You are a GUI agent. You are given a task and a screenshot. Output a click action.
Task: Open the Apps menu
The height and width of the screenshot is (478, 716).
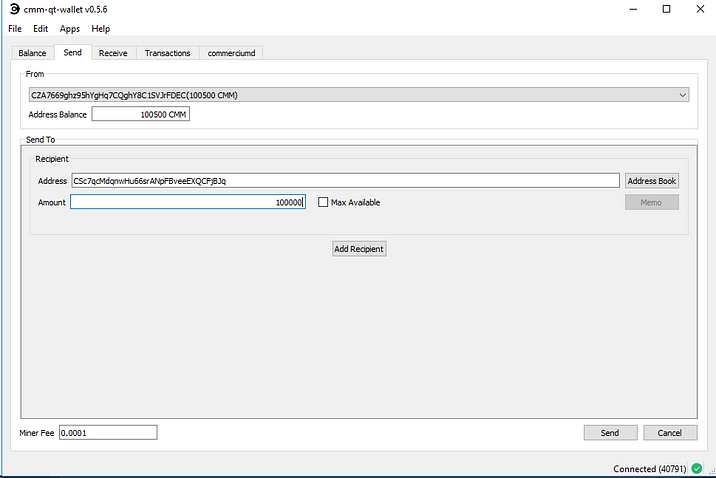[x=69, y=29]
